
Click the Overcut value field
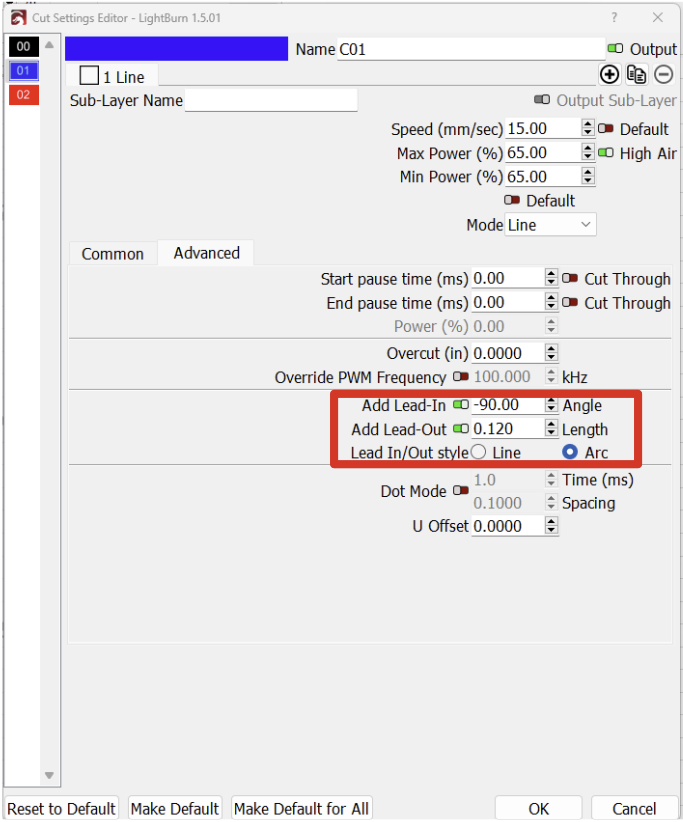click(x=507, y=353)
